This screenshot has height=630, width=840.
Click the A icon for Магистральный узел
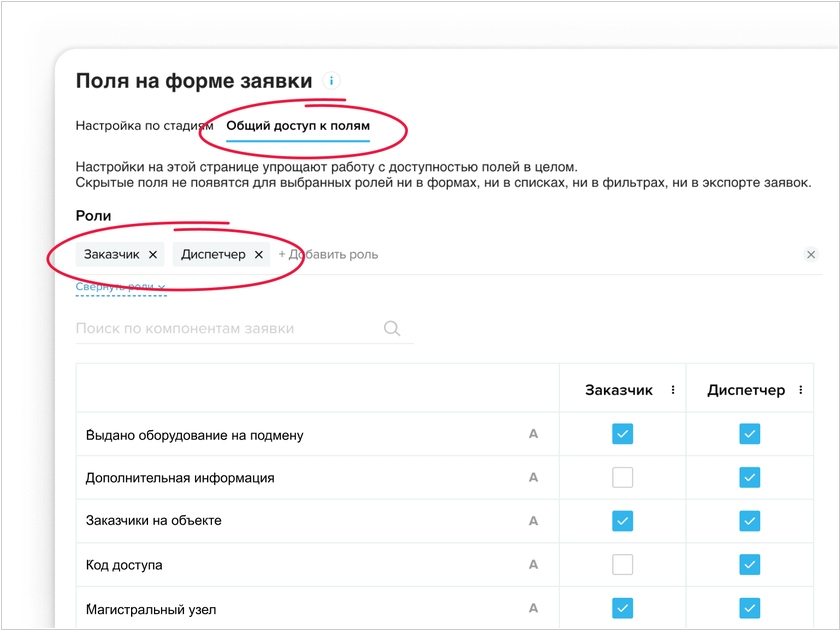533,609
